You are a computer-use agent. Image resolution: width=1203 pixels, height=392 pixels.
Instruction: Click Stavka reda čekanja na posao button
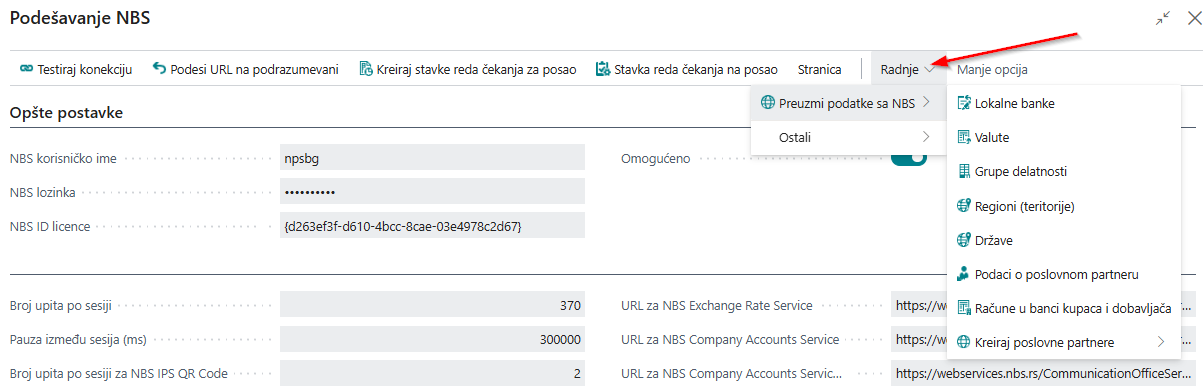coord(686,70)
